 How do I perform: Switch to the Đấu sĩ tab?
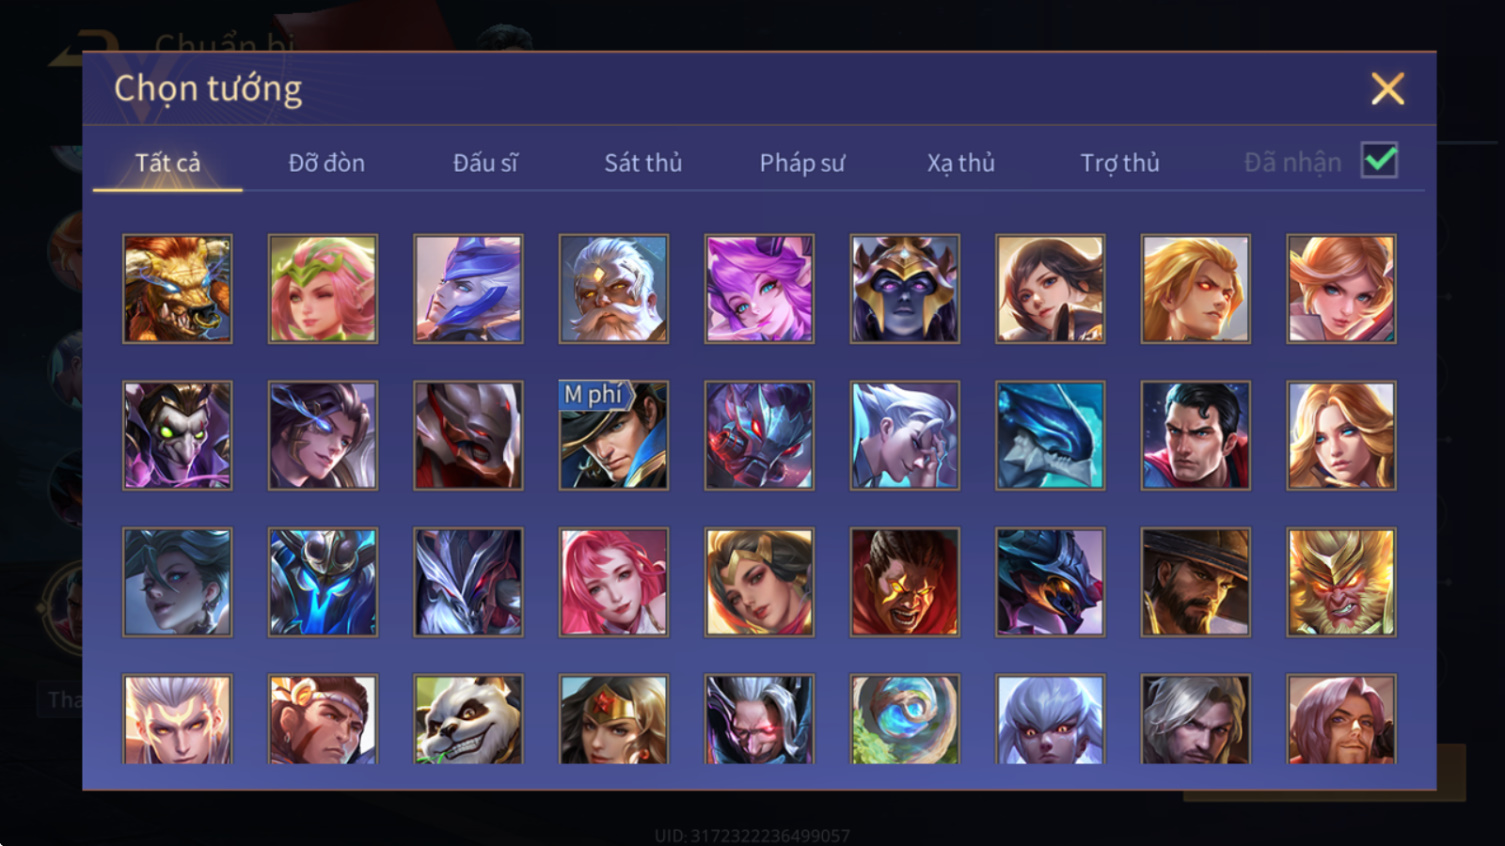485,162
